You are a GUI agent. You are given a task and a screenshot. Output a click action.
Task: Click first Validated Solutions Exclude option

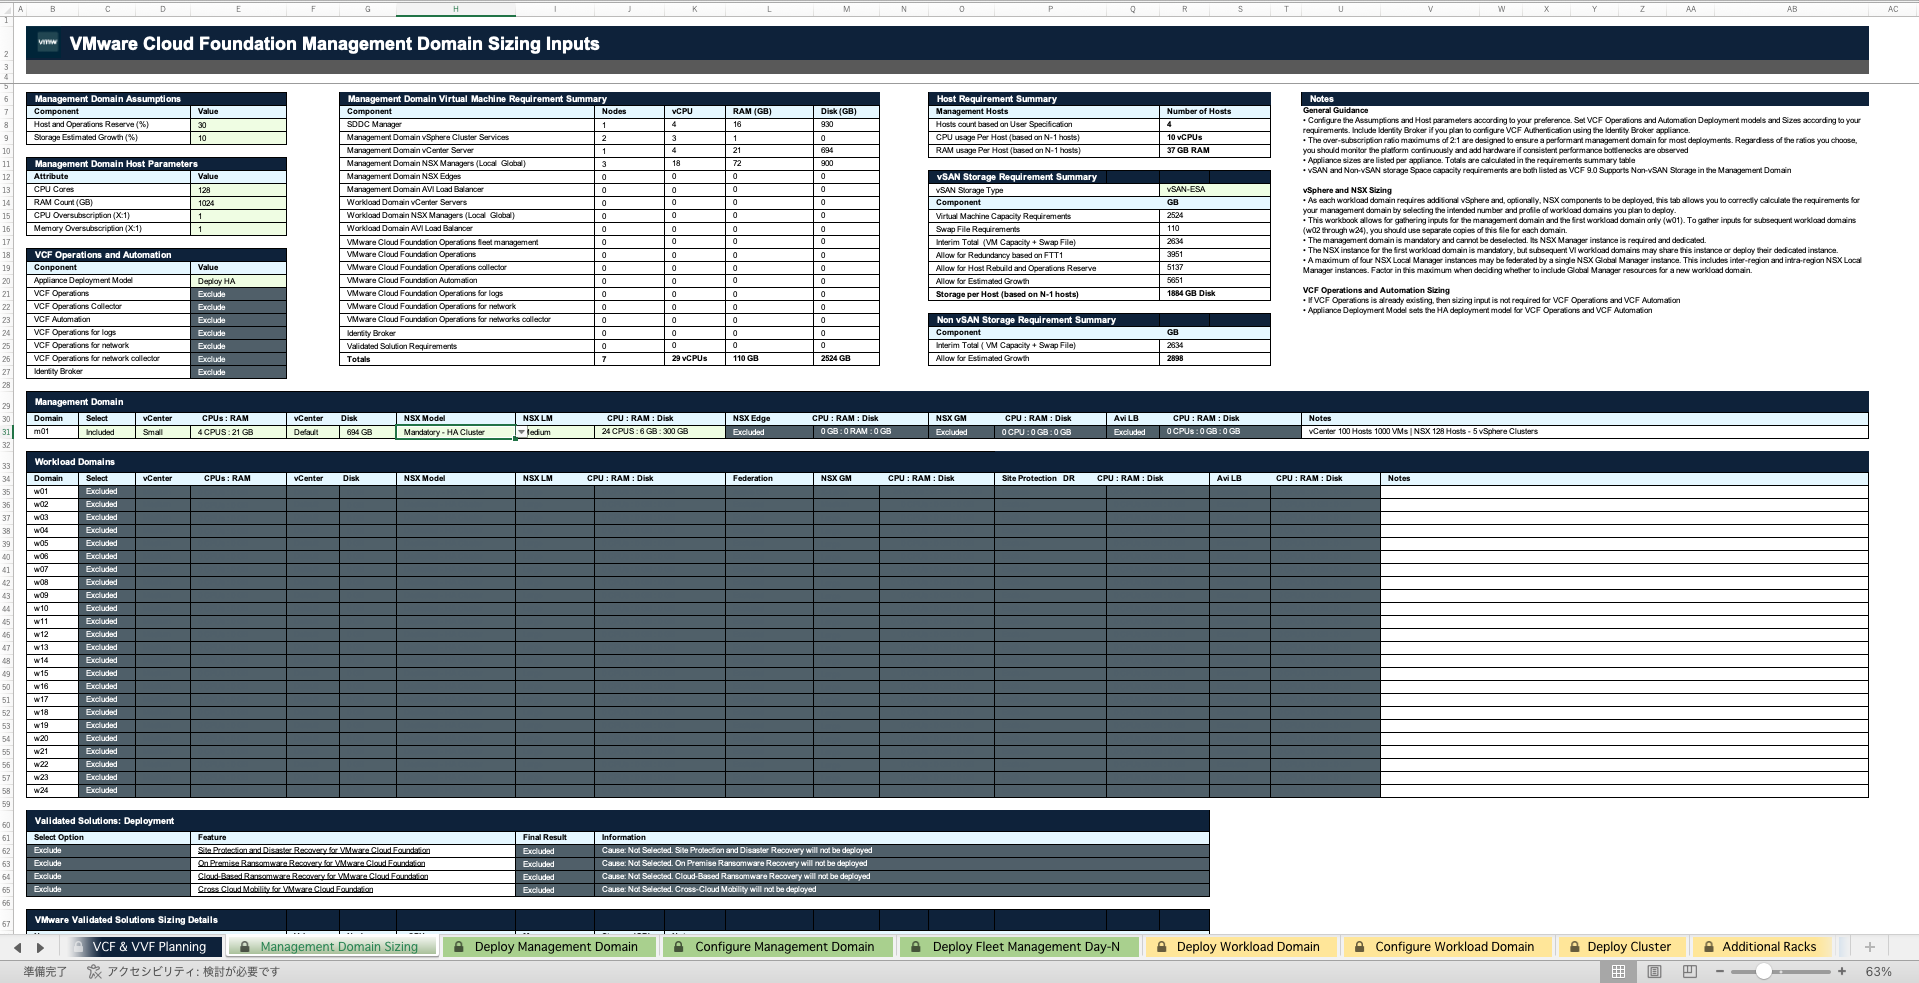[110, 850]
